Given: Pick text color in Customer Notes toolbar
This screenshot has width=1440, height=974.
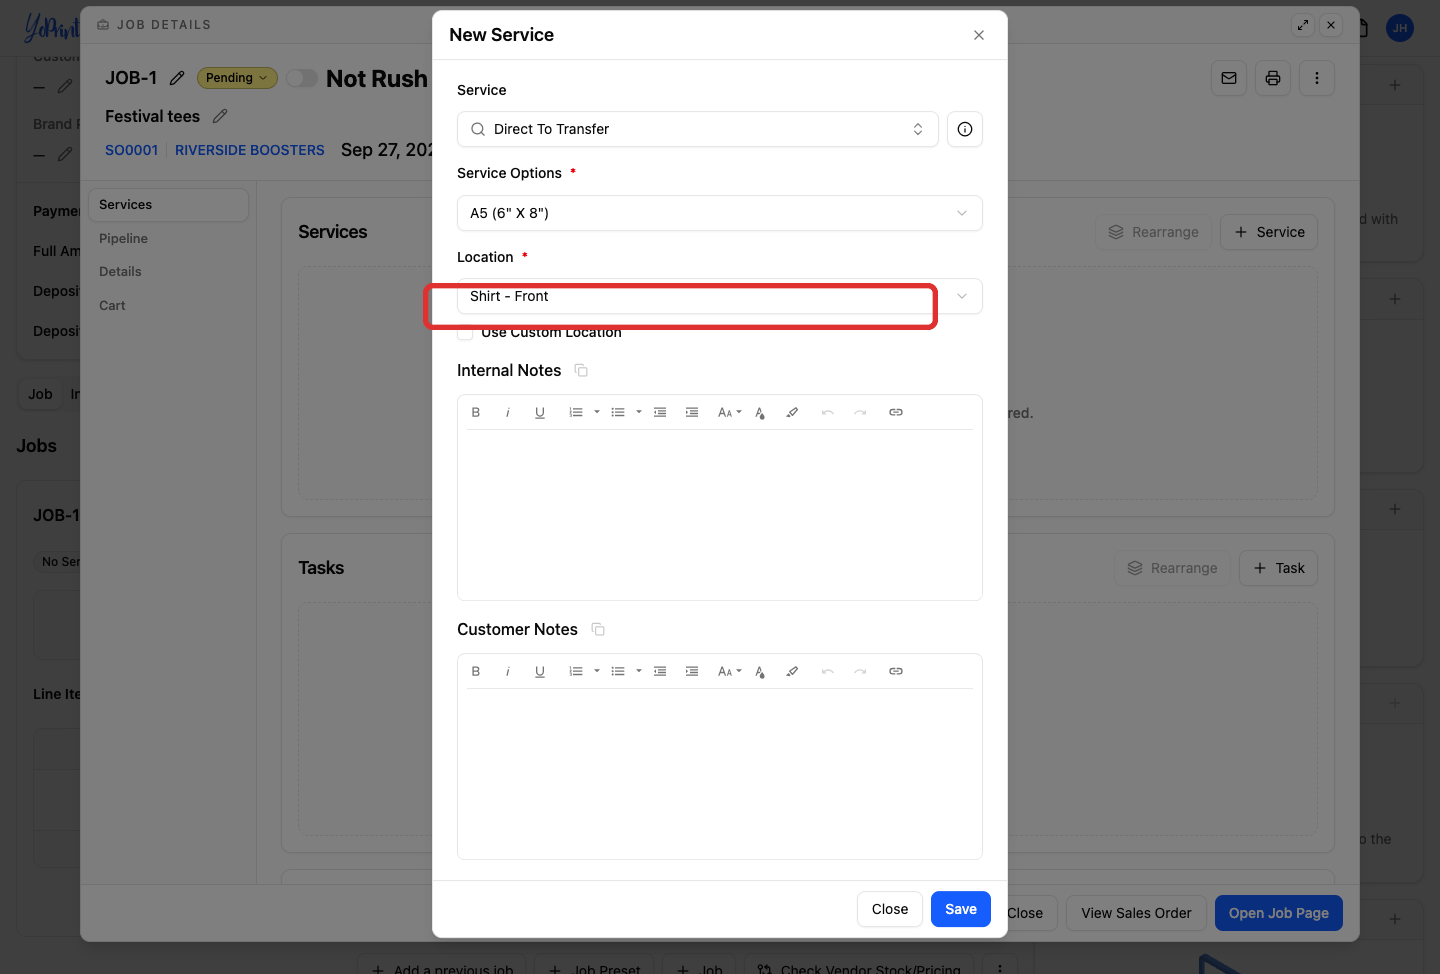Looking at the screenshot, I should 760,671.
